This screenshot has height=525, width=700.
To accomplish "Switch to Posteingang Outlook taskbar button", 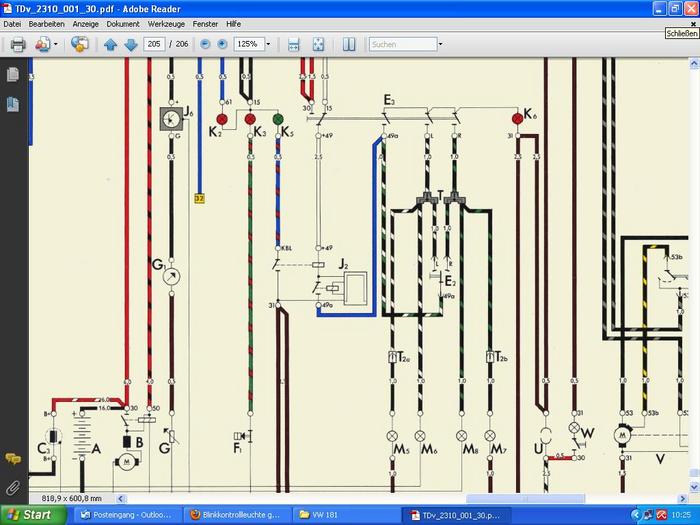I will point(127,515).
